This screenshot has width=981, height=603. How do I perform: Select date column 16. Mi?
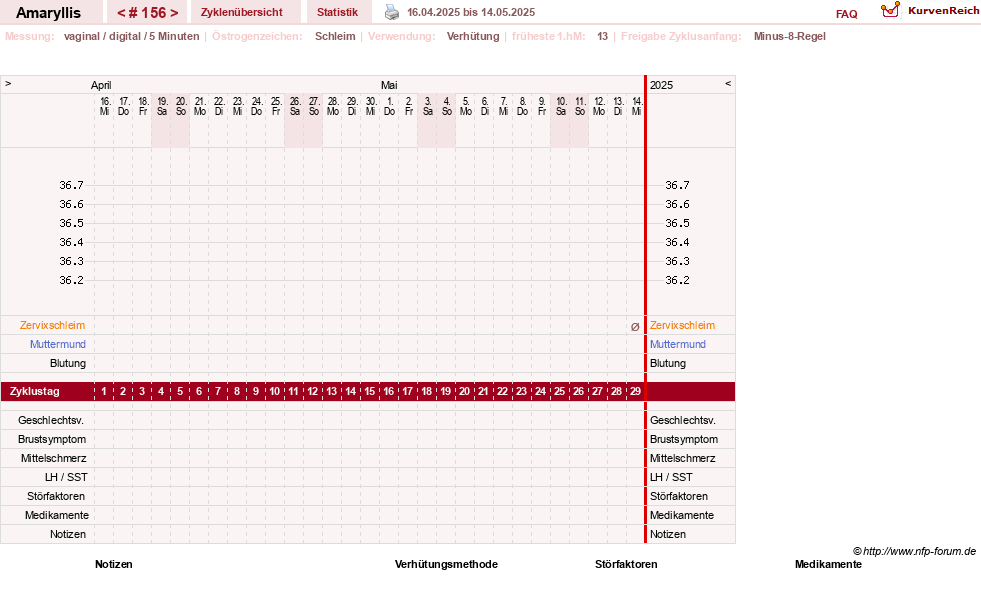tap(104, 106)
